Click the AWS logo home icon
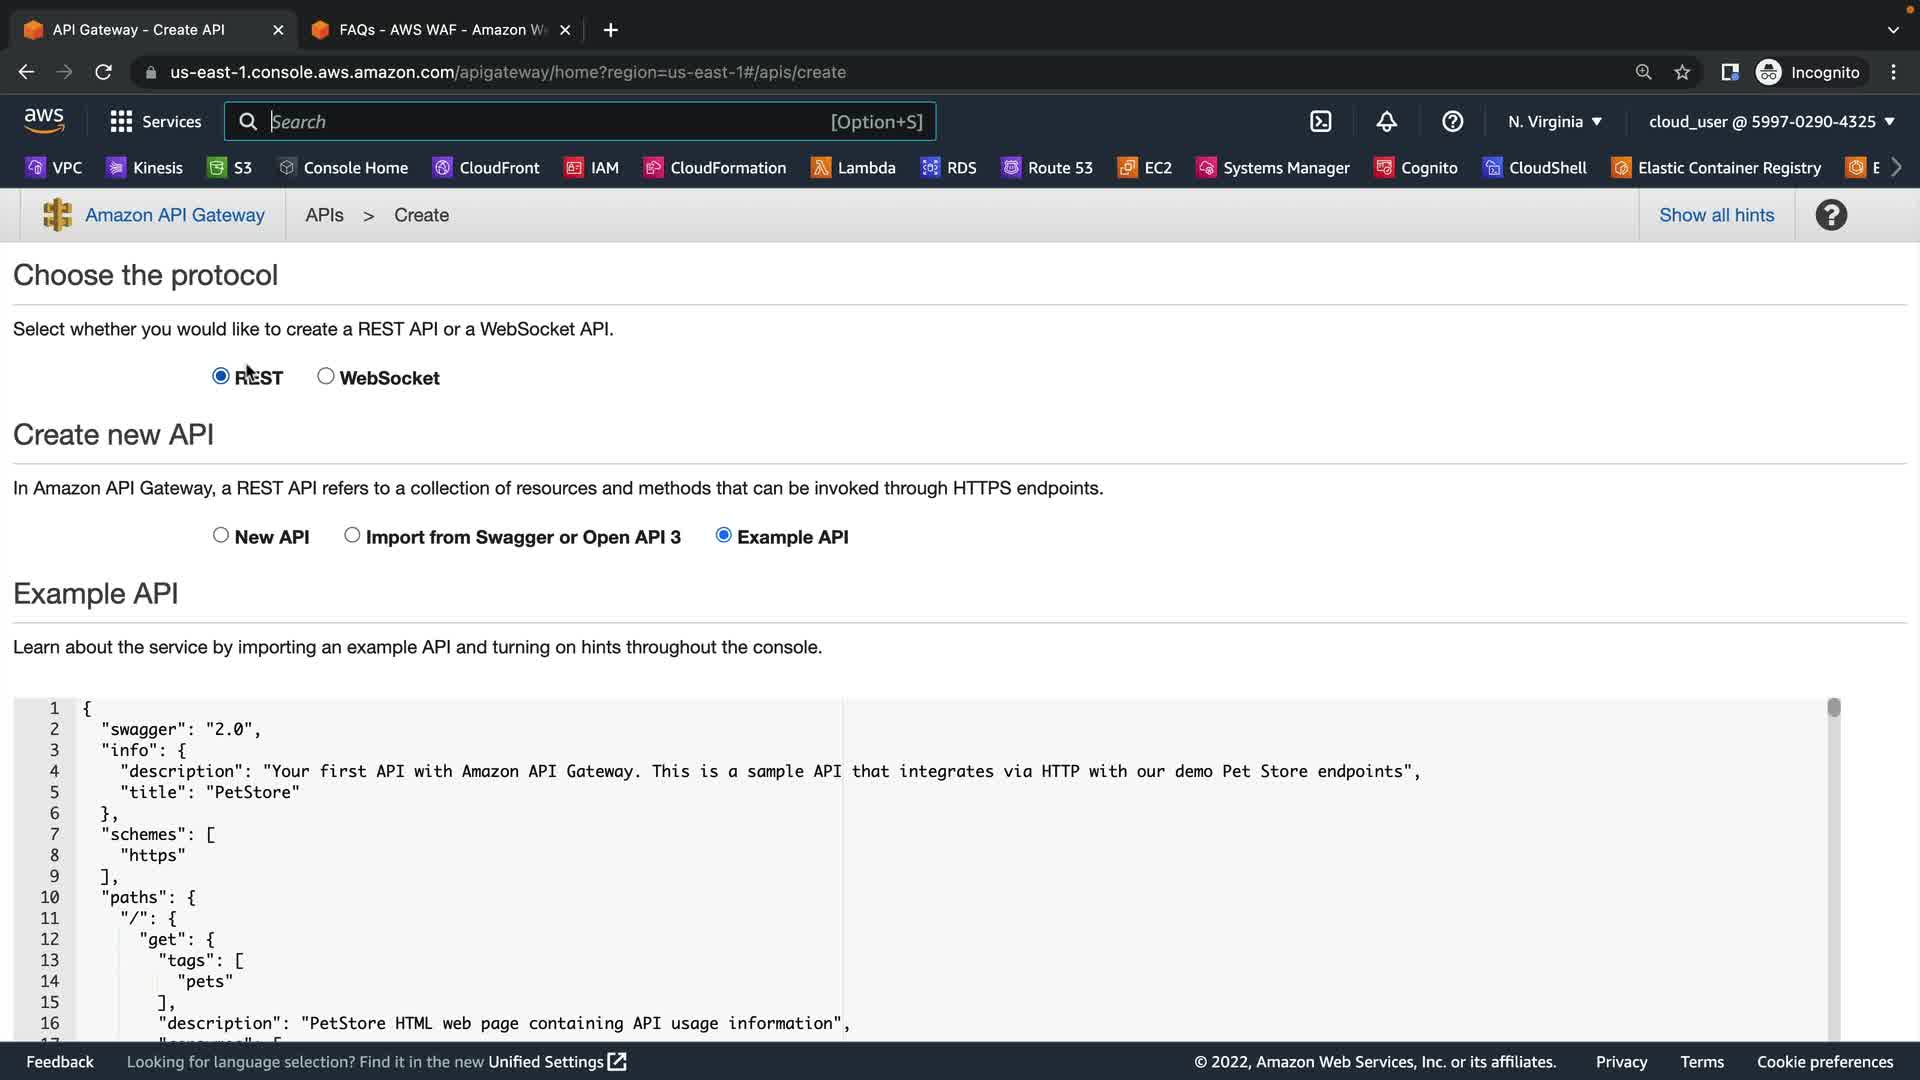1920x1080 pixels. pyautogui.click(x=44, y=121)
